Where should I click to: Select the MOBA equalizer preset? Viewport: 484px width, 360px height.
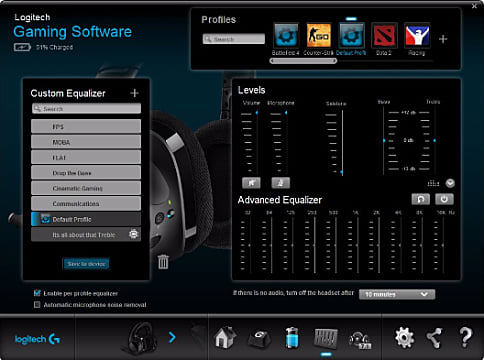(86, 142)
